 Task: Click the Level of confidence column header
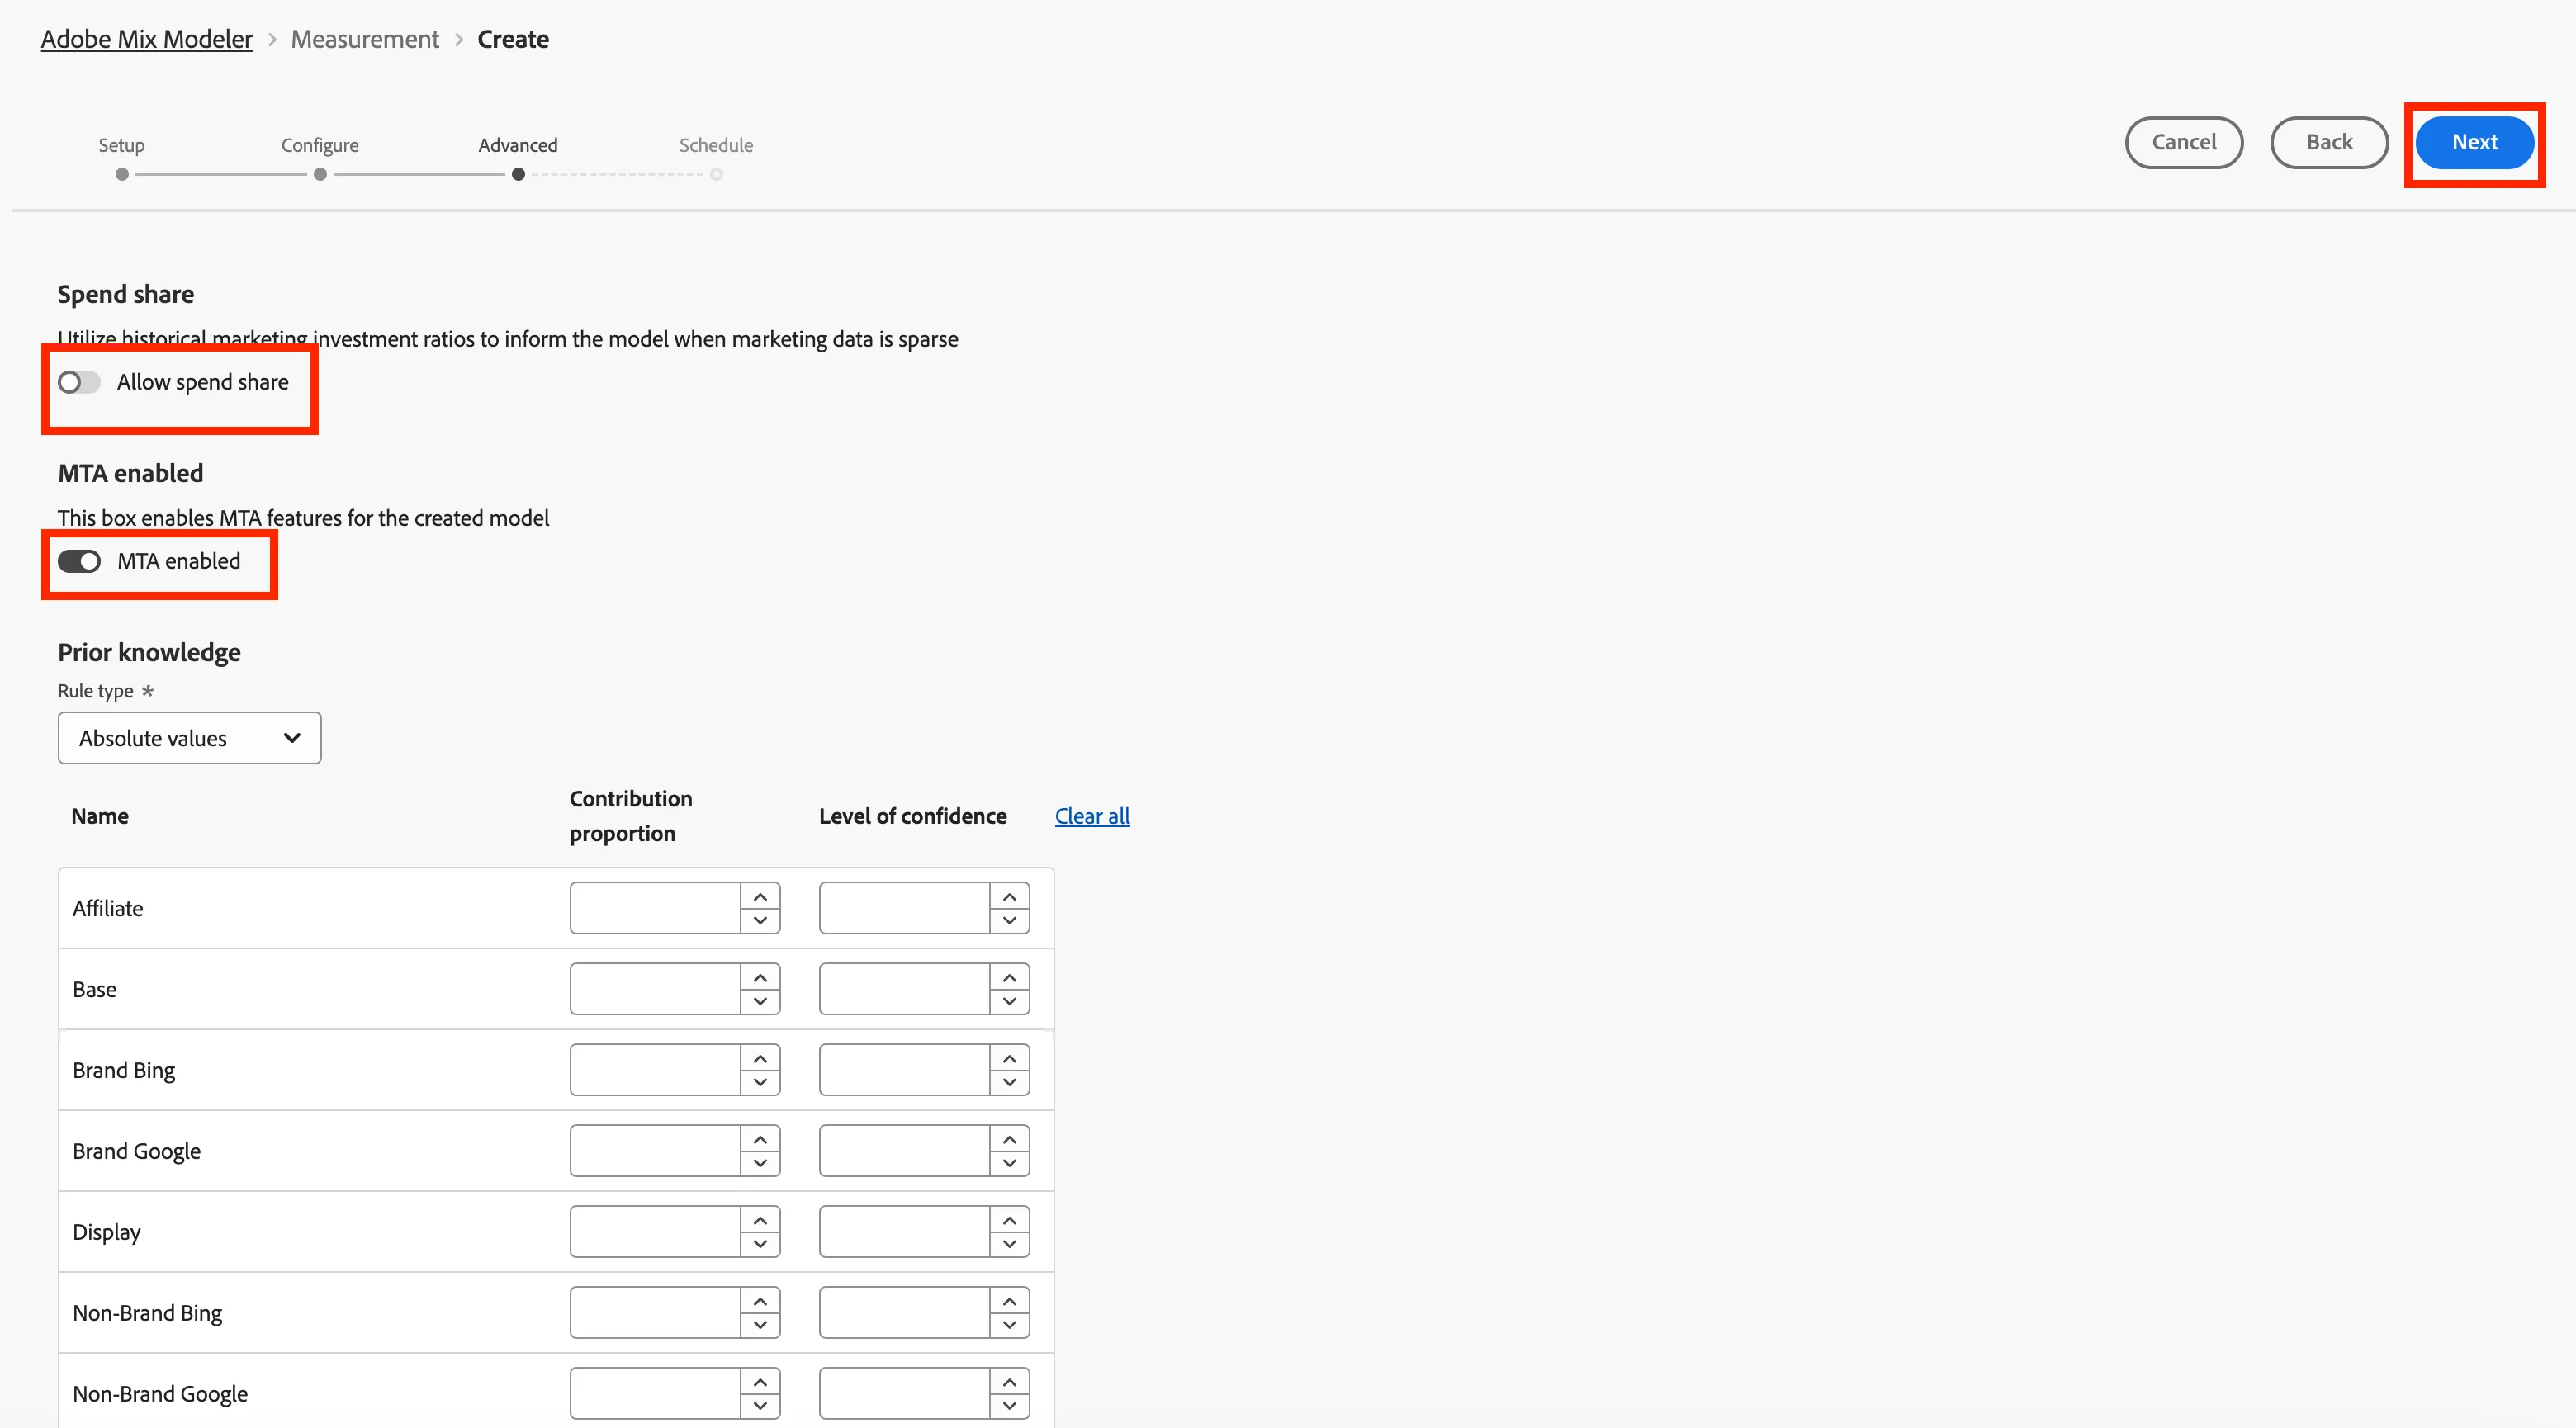point(913,816)
